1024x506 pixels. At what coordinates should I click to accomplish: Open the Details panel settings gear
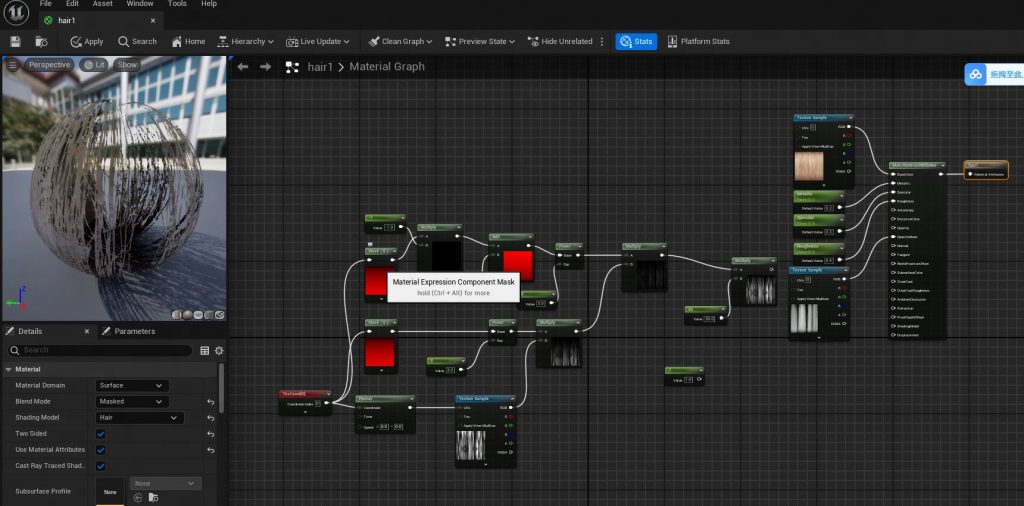tap(219, 351)
